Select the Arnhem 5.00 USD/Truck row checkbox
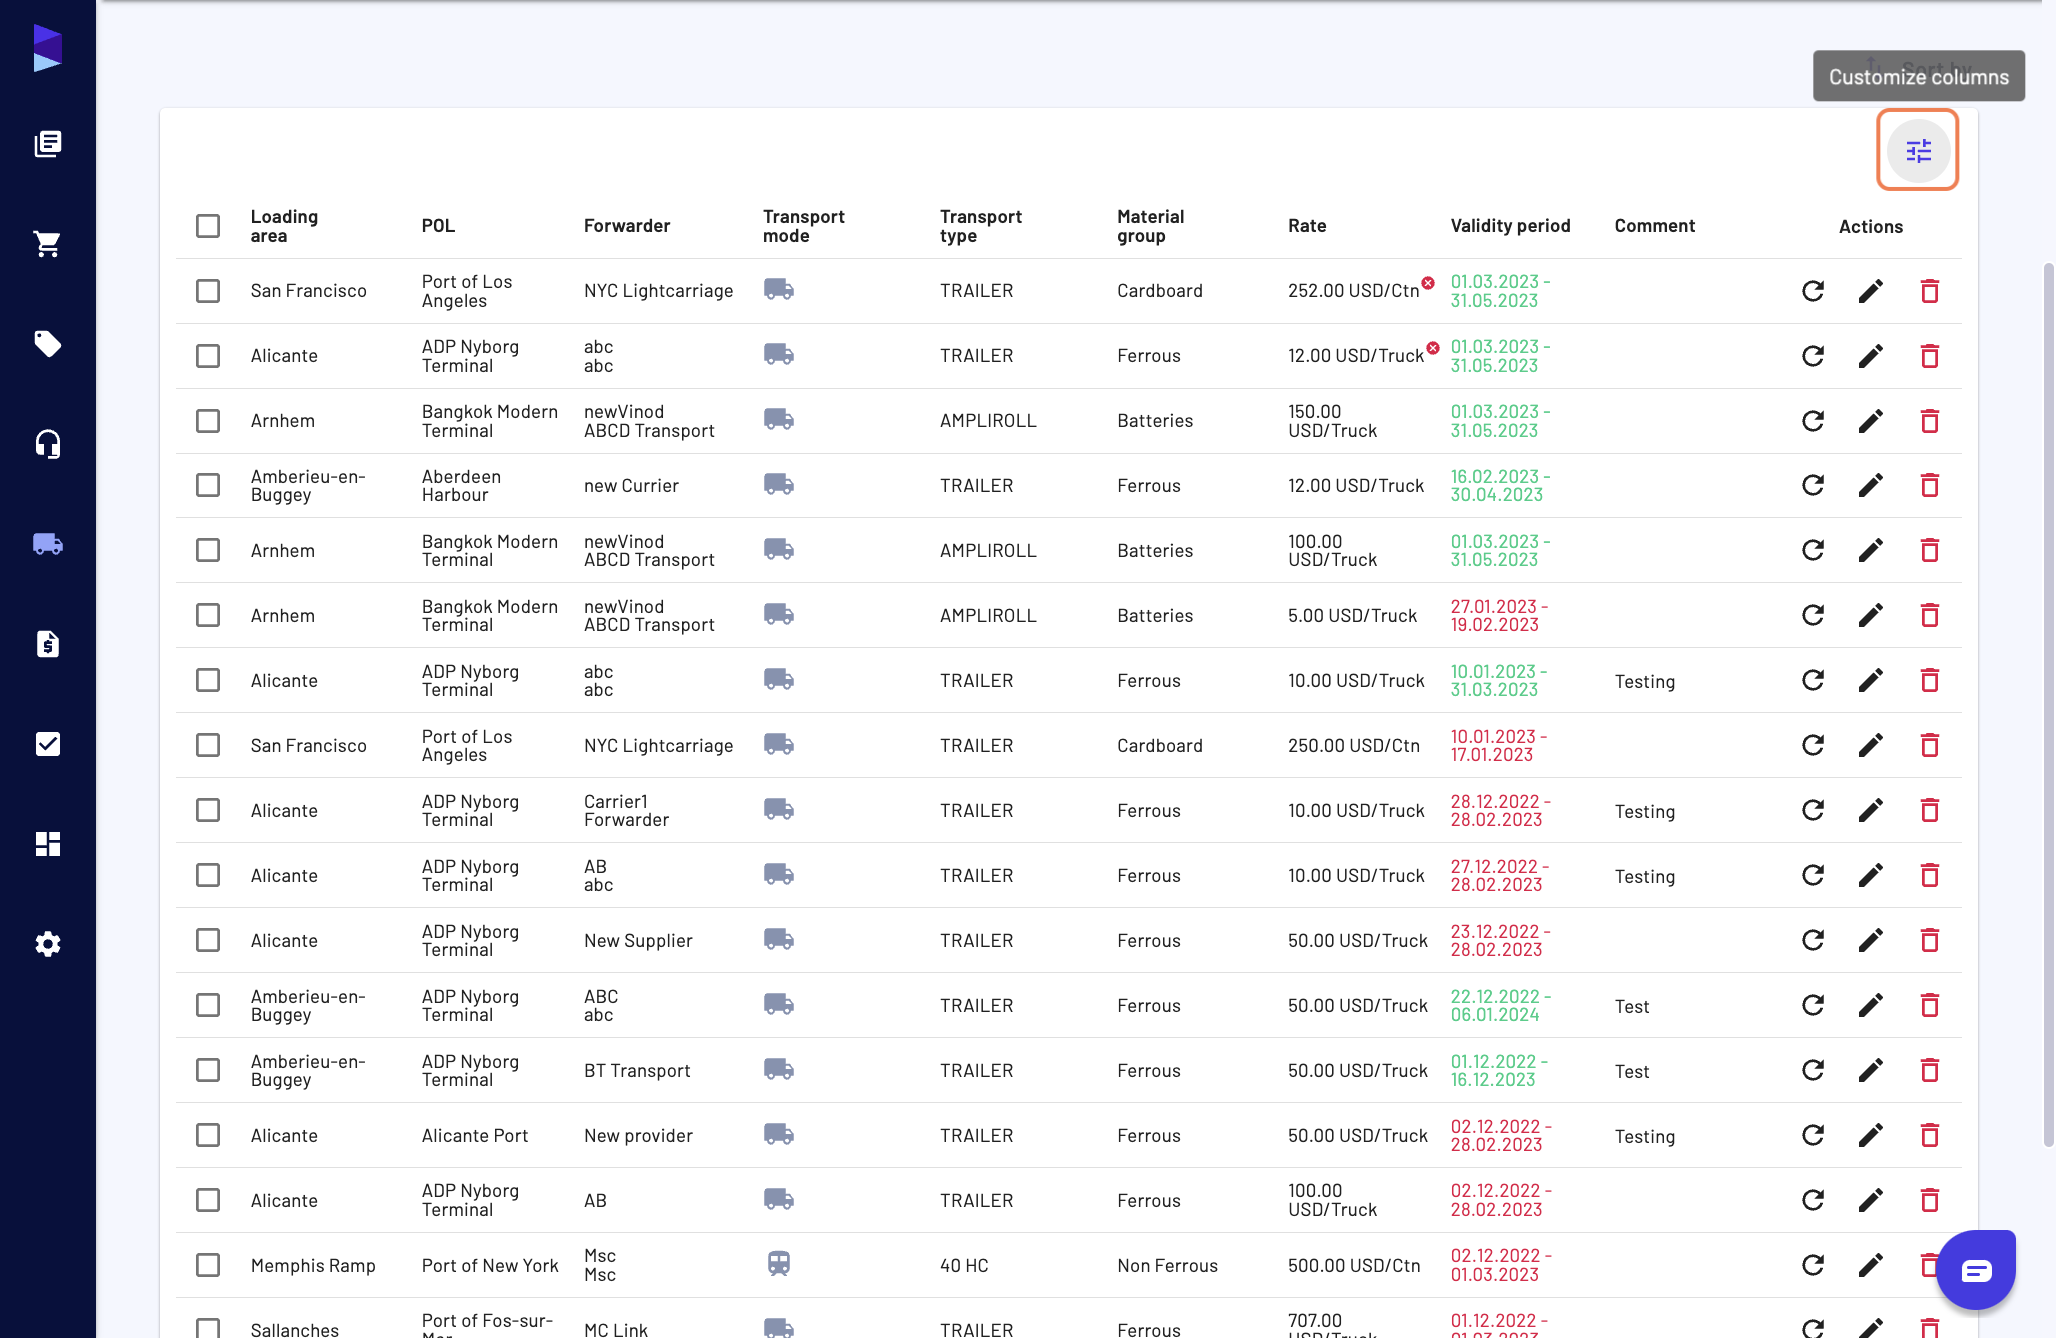The height and width of the screenshot is (1338, 2056). [x=208, y=615]
